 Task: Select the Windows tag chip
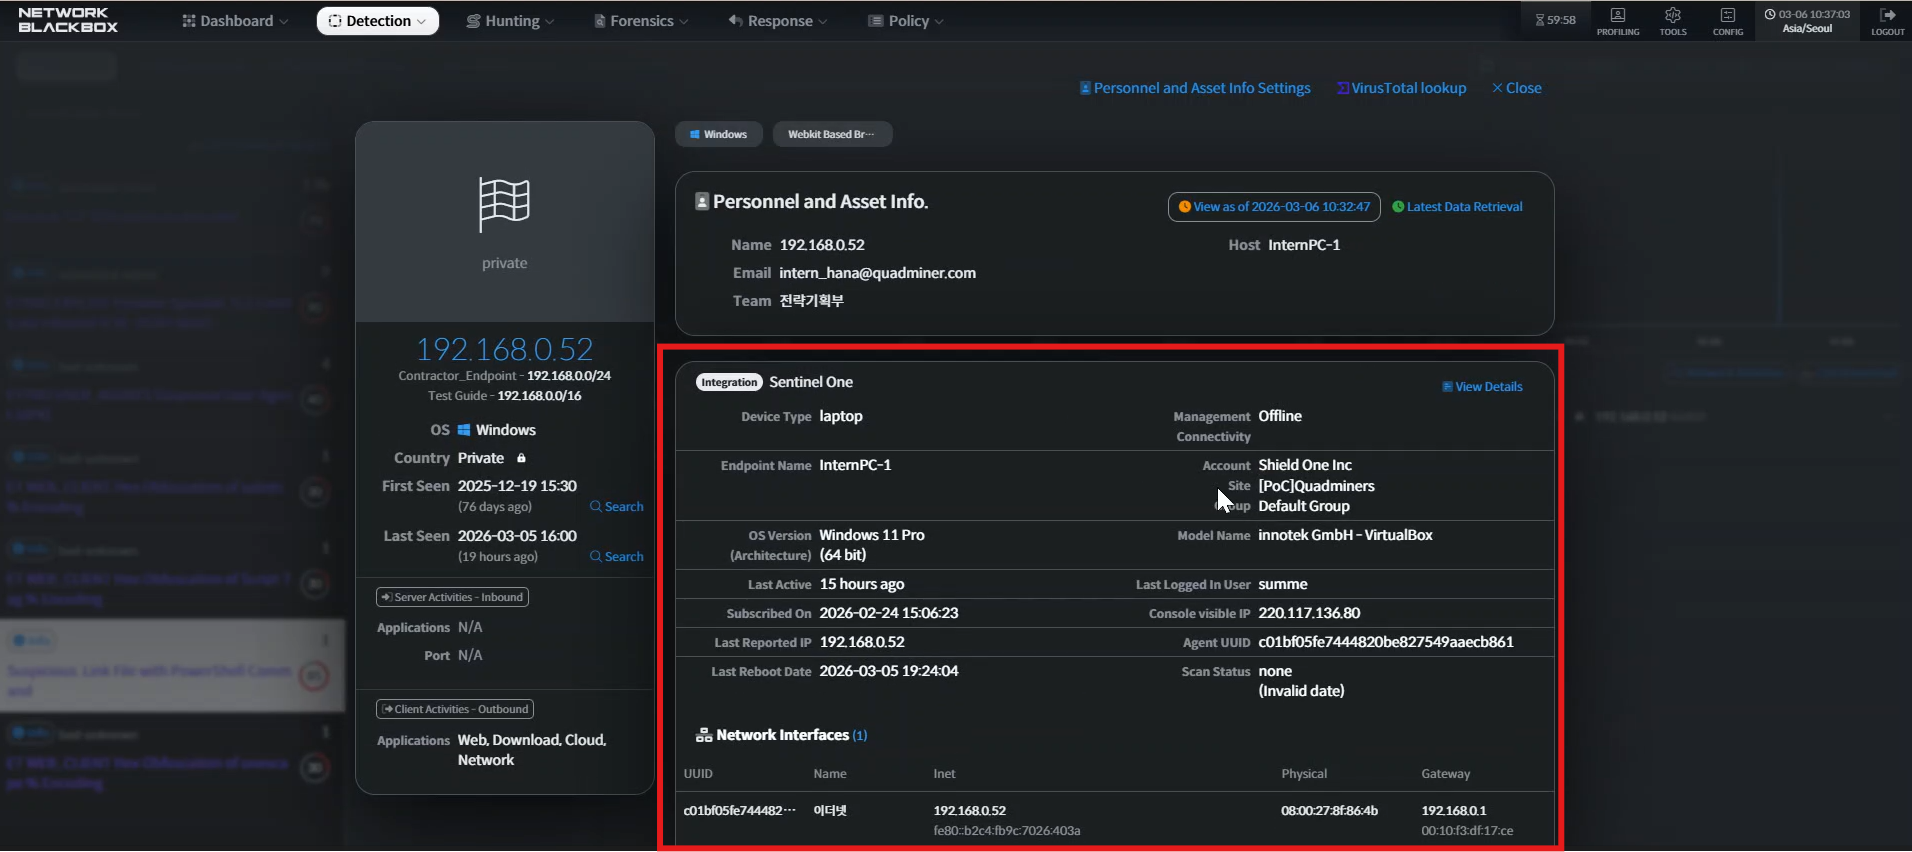coord(718,134)
